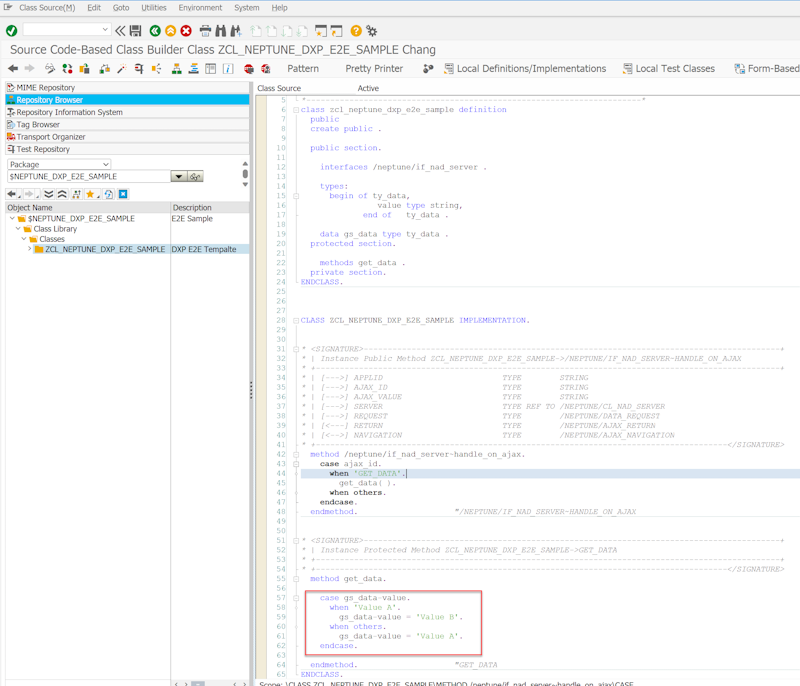Click the Expand All double-chevron-down icon

[x=48, y=194]
